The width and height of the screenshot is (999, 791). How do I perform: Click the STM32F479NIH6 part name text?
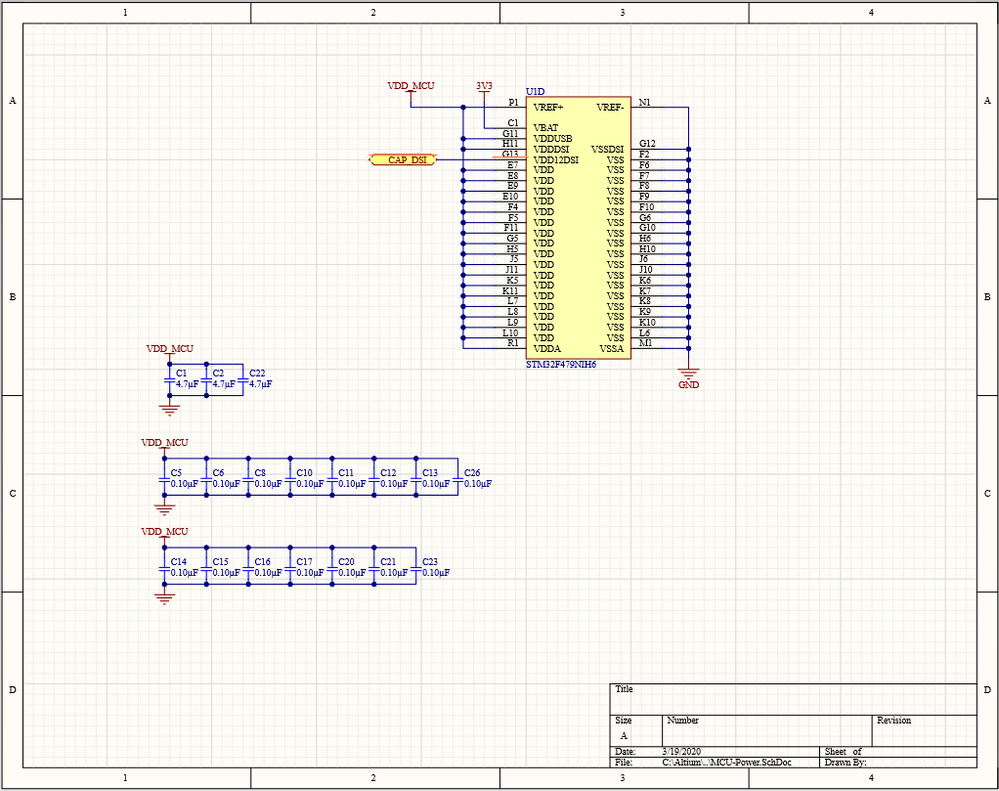[x=561, y=365]
